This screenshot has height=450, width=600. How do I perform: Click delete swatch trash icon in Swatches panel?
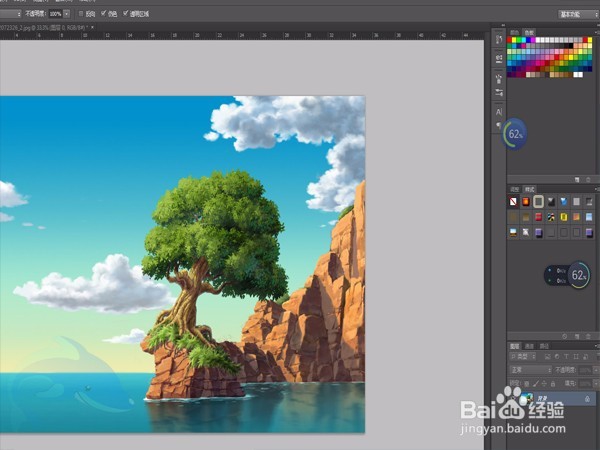pos(589,179)
